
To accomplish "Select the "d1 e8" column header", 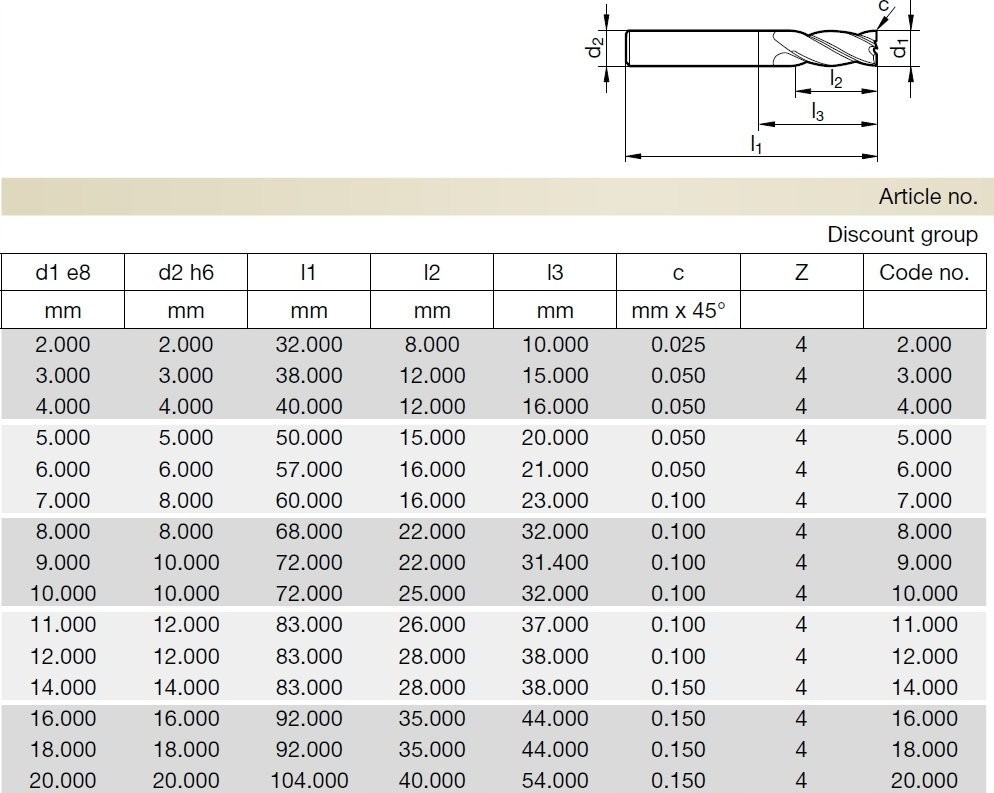I will click(x=62, y=272).
